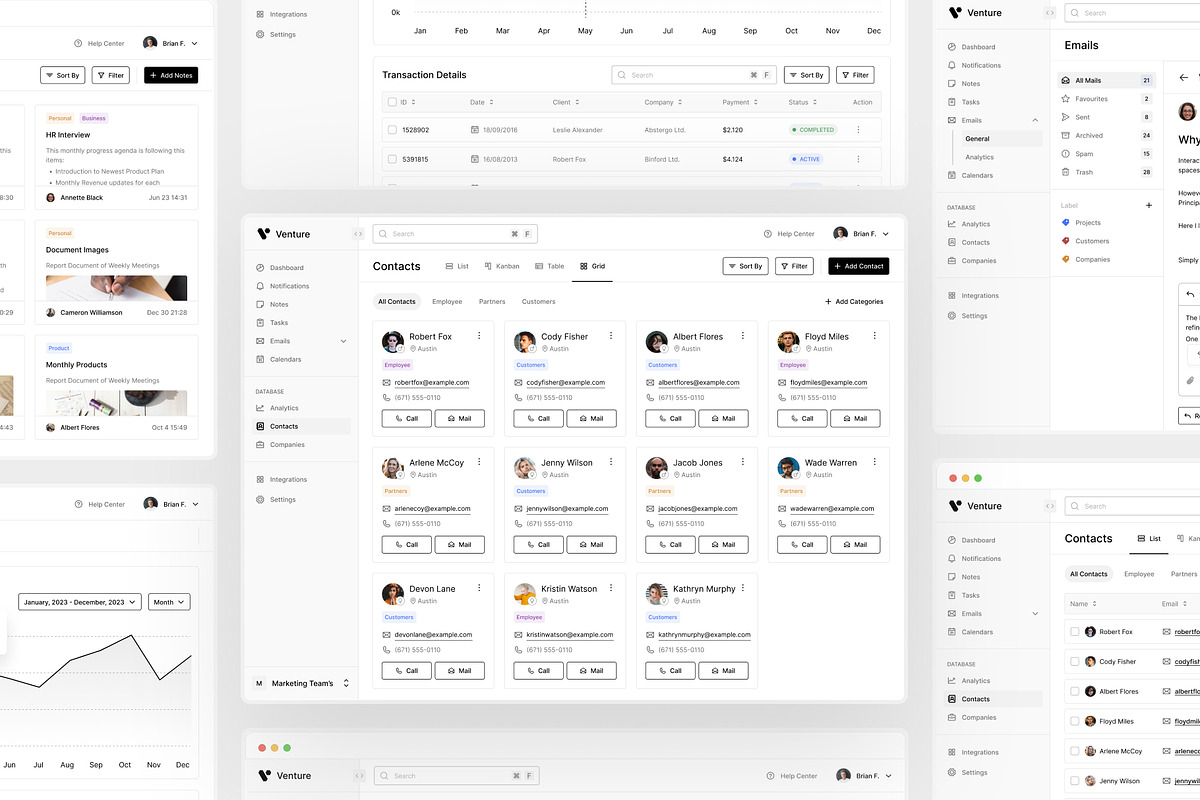The height and width of the screenshot is (800, 1200).
Task: Click Call button on Robert Fox card
Action: point(406,418)
